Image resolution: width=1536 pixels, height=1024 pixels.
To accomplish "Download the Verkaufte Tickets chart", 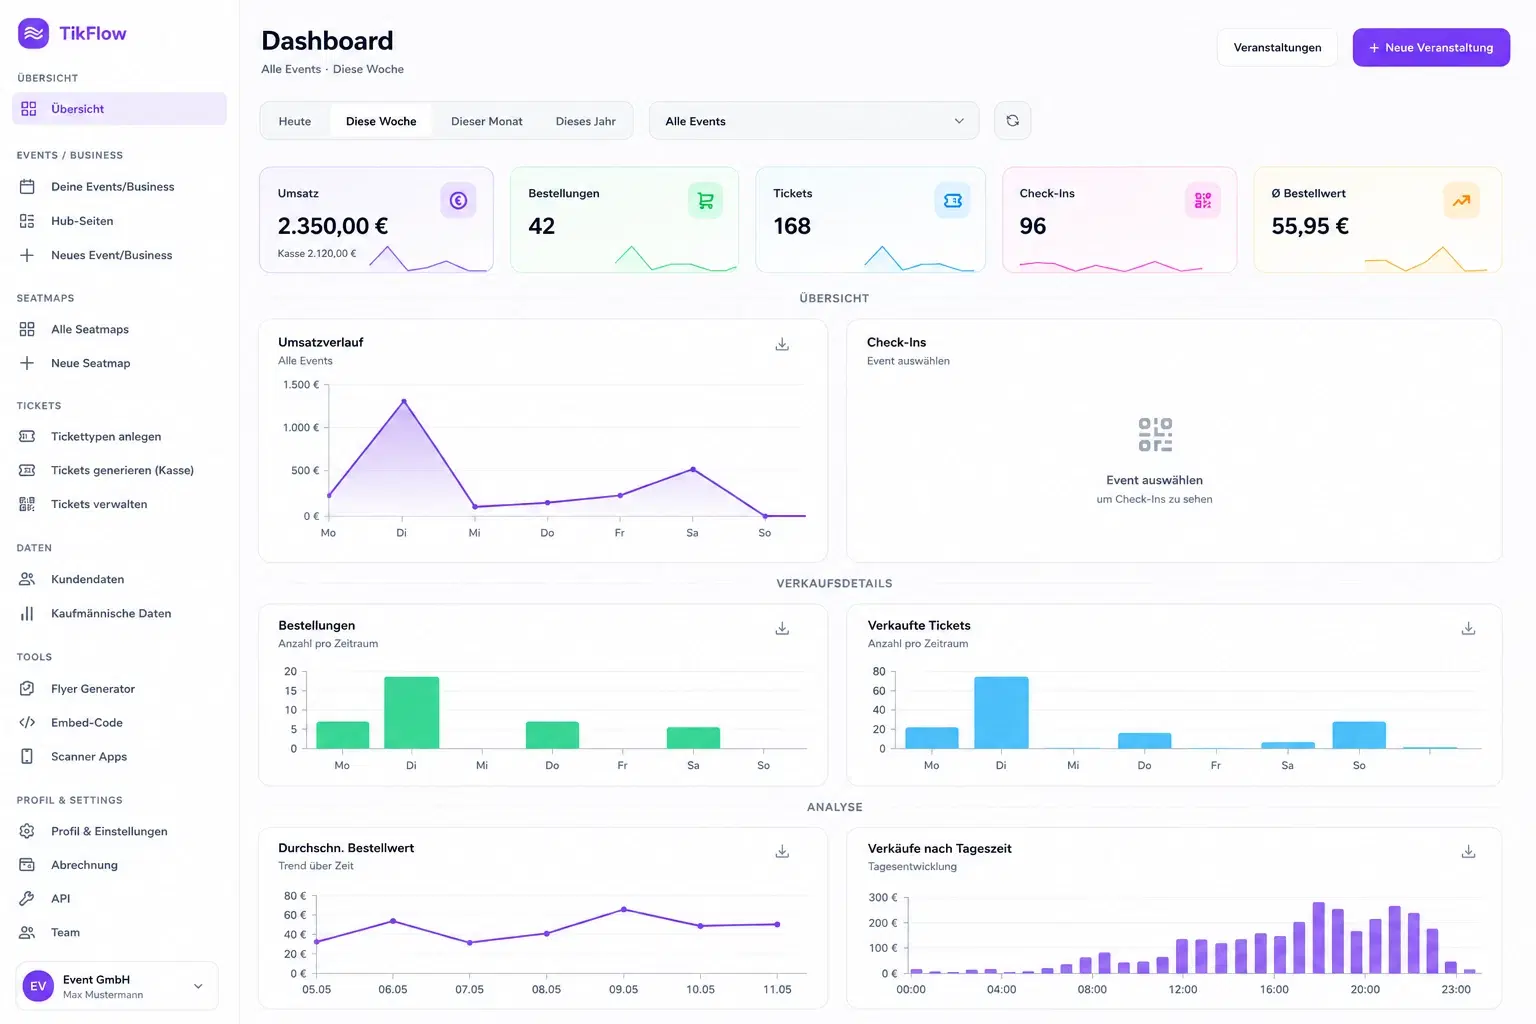I will pyautogui.click(x=1468, y=628).
